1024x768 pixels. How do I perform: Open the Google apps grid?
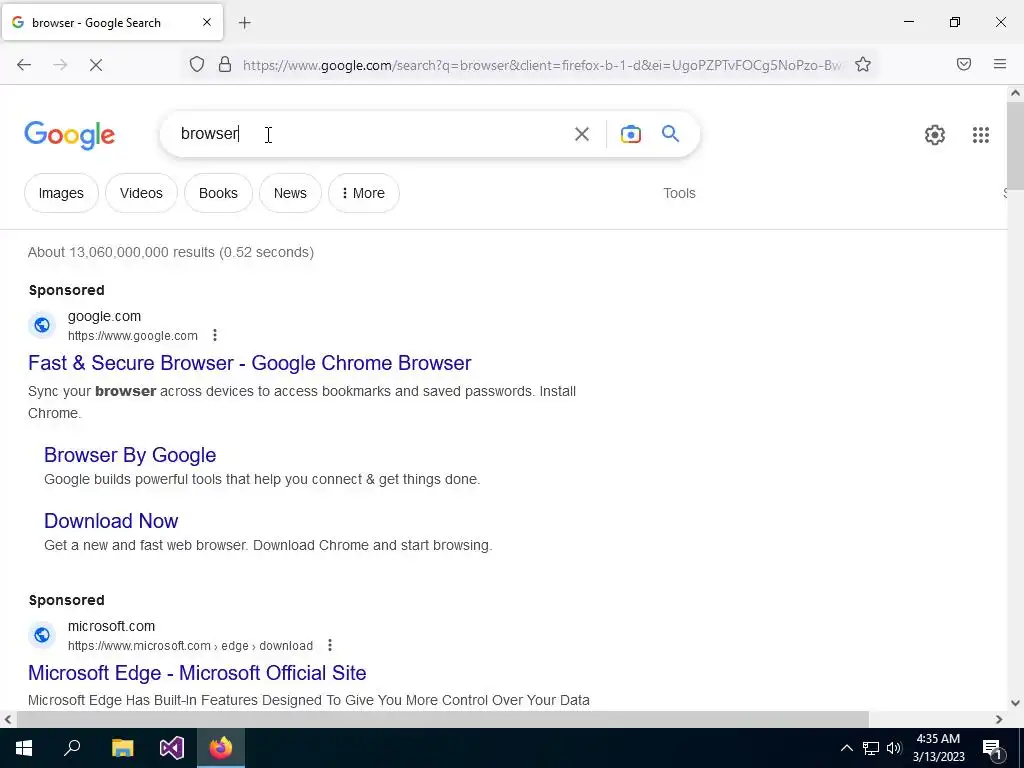click(980, 135)
